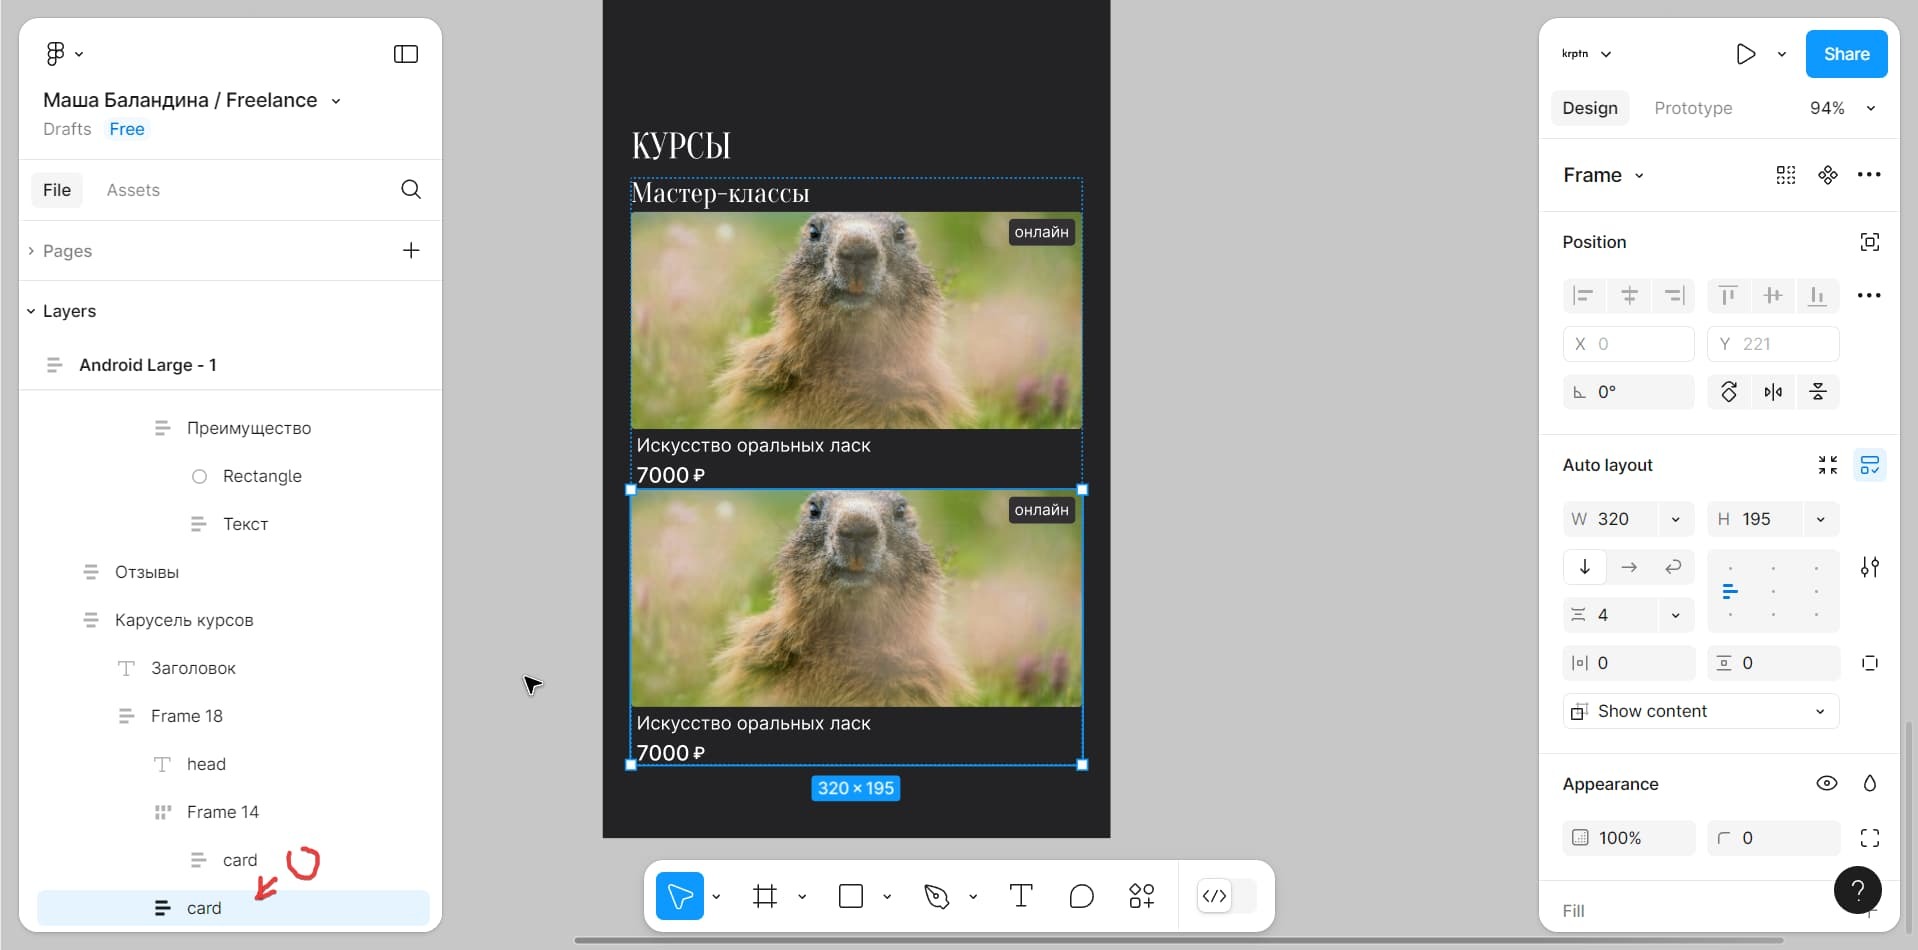Open frame more options ellipsis
The height and width of the screenshot is (950, 1918).
click(x=1869, y=175)
